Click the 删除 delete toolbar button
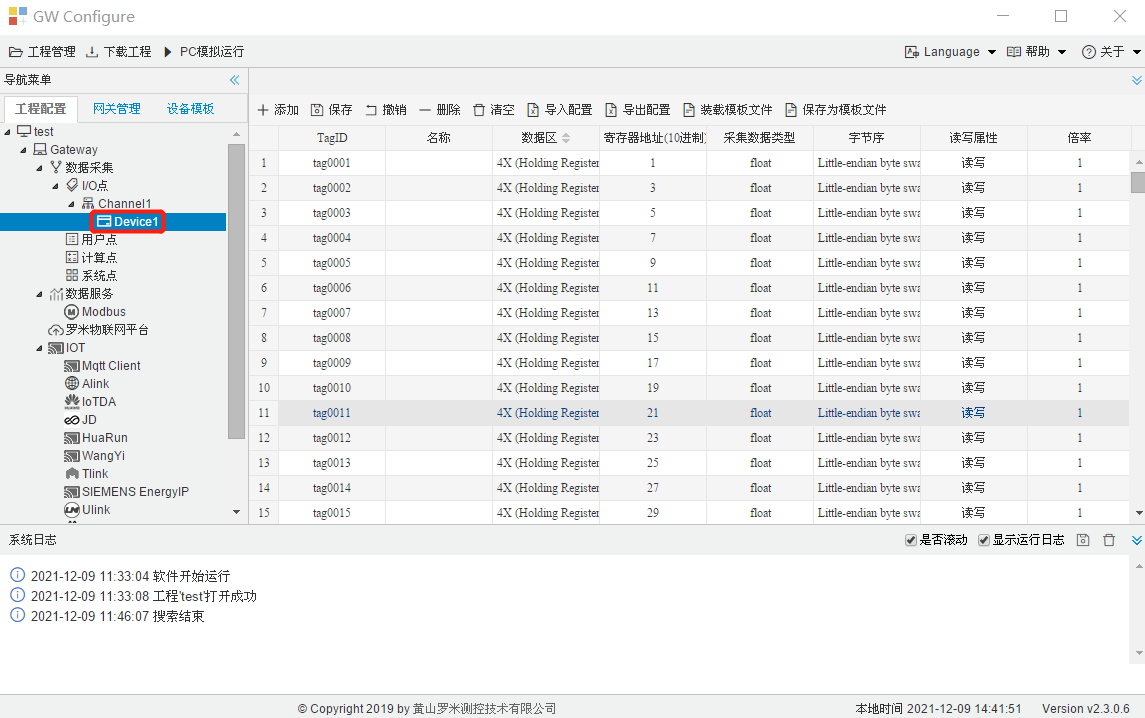 [x=440, y=110]
